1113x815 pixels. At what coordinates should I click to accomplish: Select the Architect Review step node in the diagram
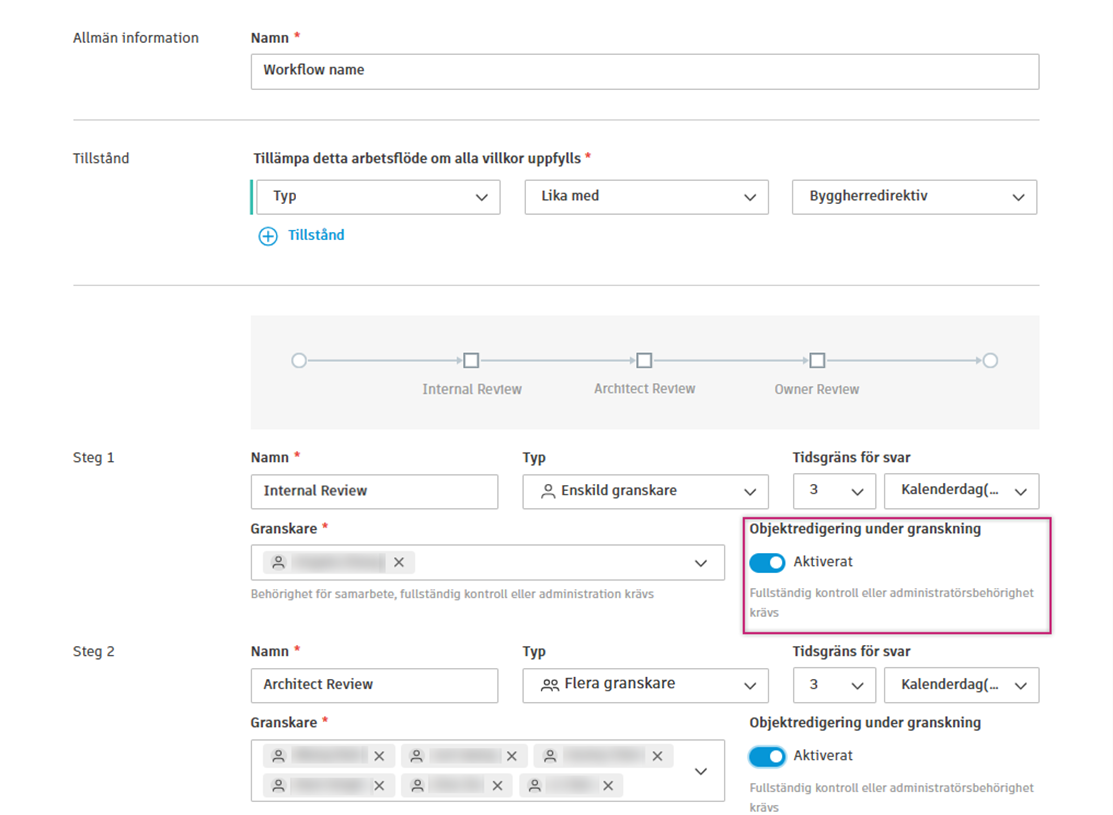tap(644, 361)
